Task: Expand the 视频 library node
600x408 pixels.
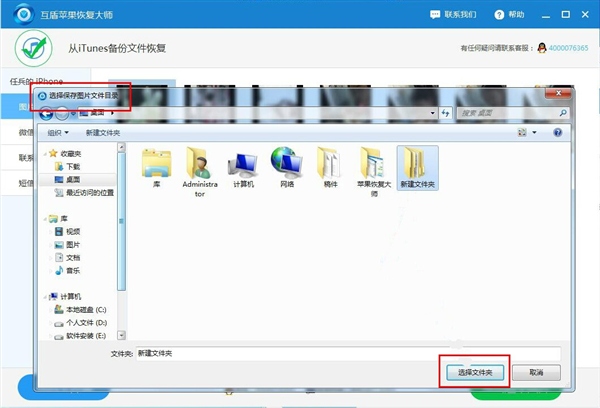Action: point(51,232)
